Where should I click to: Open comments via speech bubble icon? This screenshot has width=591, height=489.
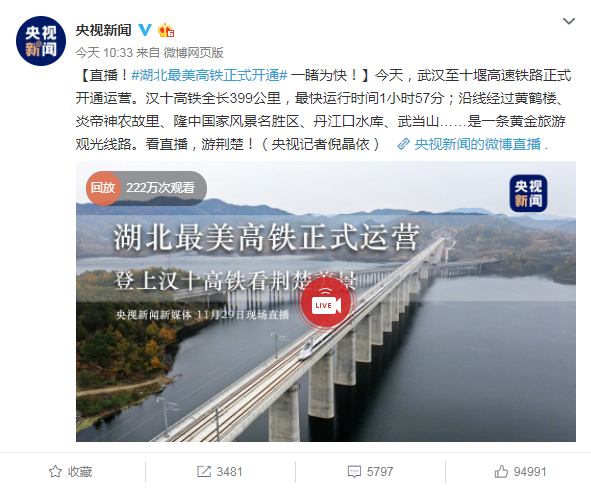click(354, 472)
